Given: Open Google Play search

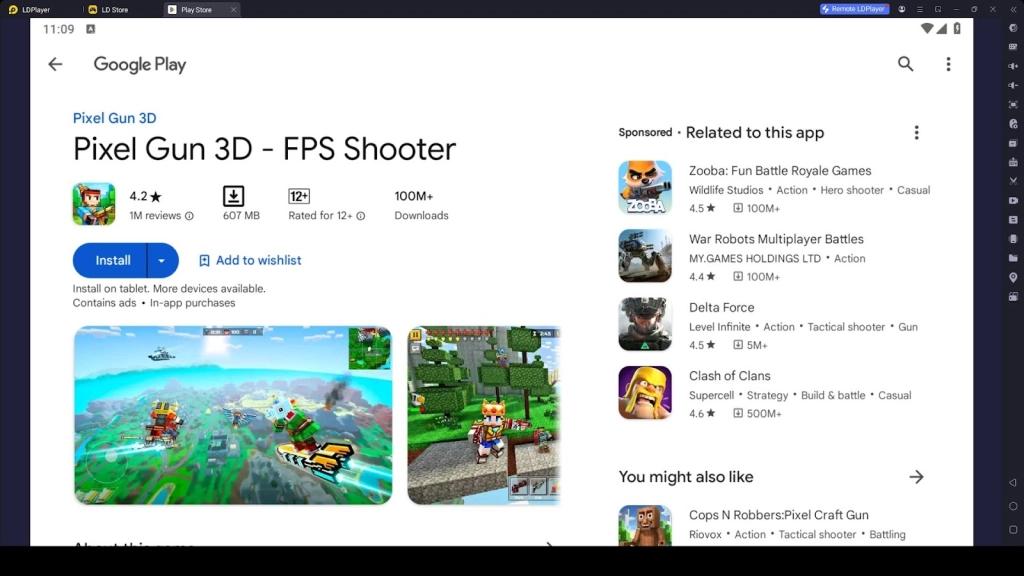Looking at the screenshot, I should [x=905, y=64].
